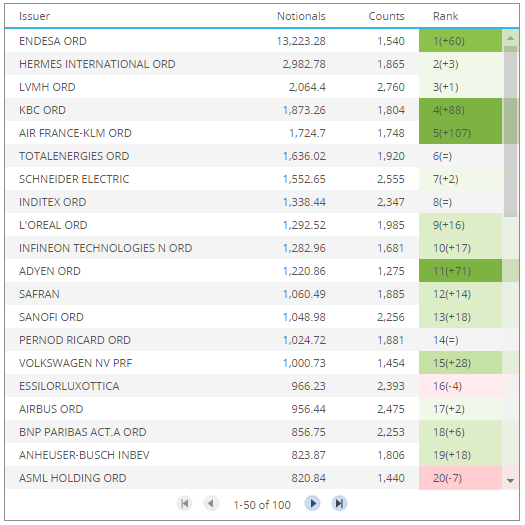Click rank cell 2(+3)
Image resolution: width=525 pixels, height=525 pixels.
click(x=460, y=64)
